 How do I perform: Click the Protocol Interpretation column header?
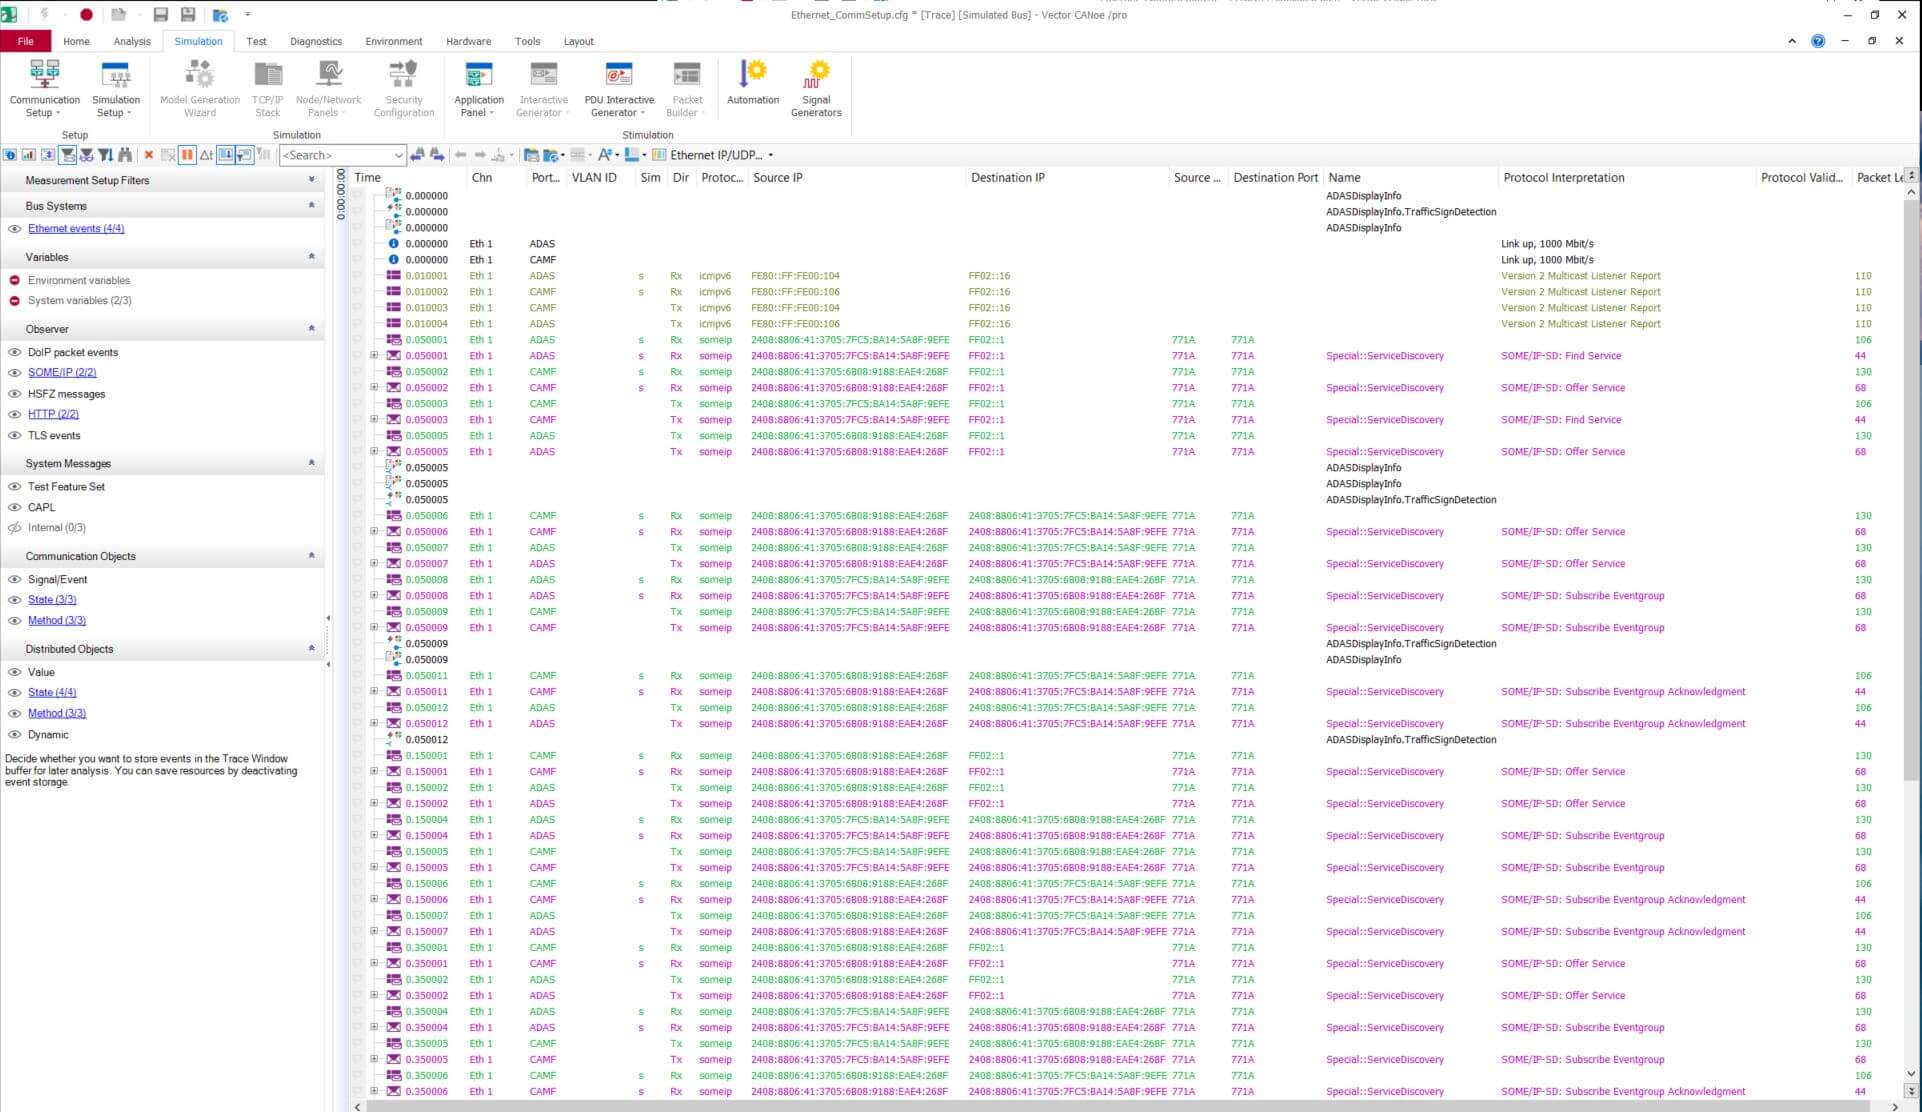[1563, 177]
